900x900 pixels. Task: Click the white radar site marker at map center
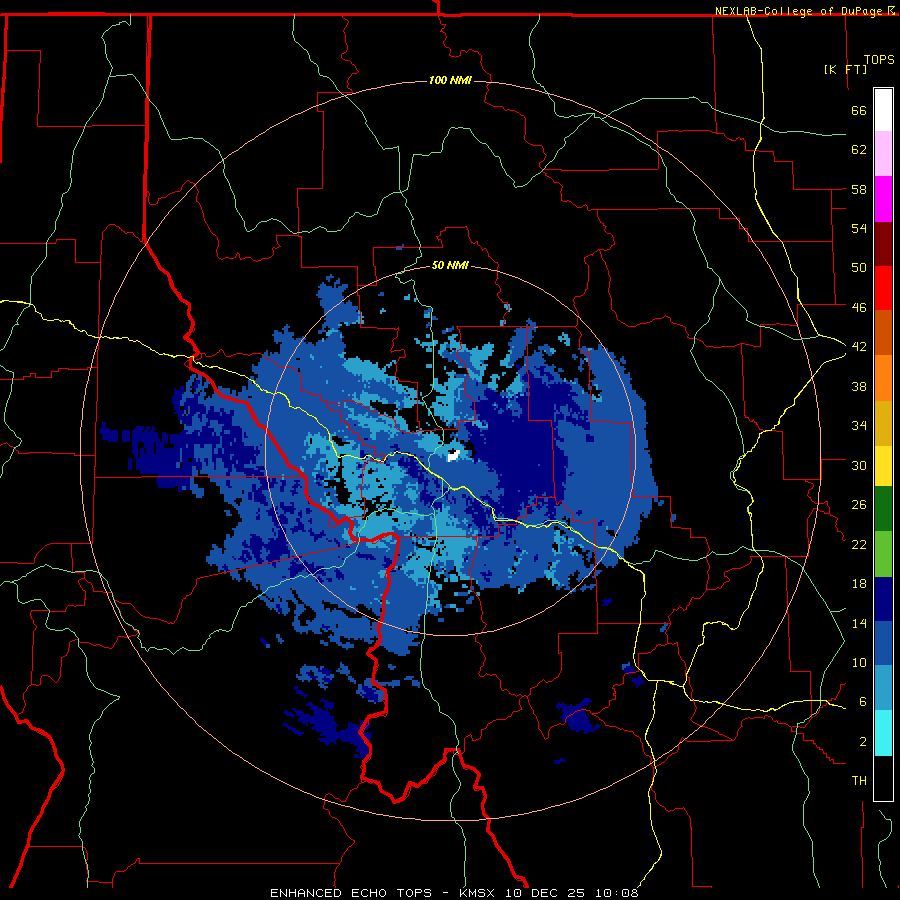click(x=453, y=455)
